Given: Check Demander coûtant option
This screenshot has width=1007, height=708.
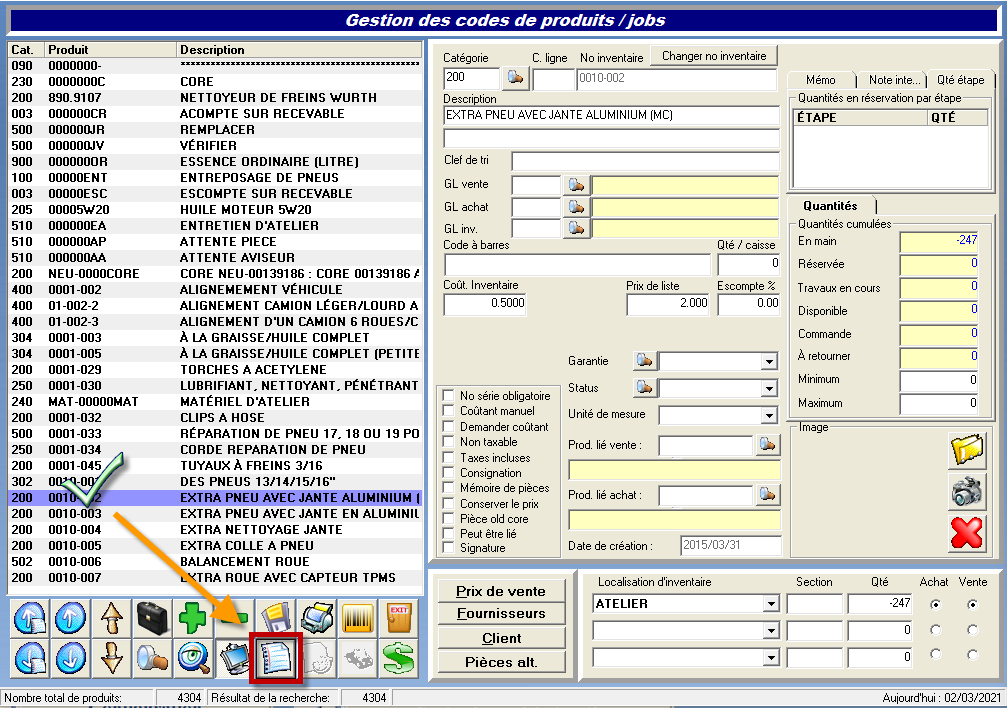Looking at the screenshot, I should click(449, 426).
